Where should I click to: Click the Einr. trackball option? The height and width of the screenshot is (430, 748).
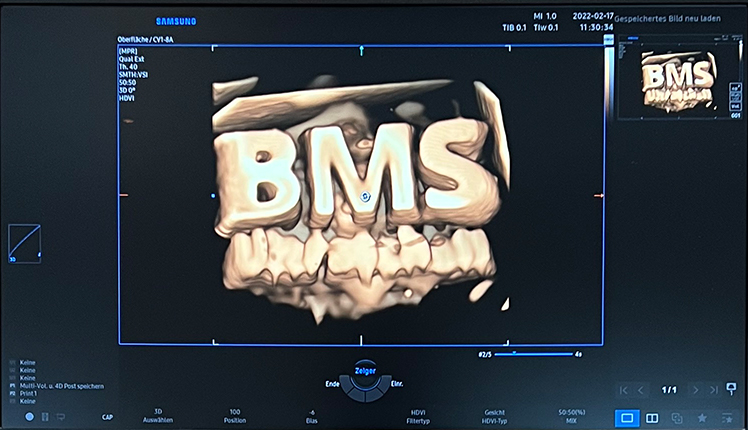coord(397,384)
